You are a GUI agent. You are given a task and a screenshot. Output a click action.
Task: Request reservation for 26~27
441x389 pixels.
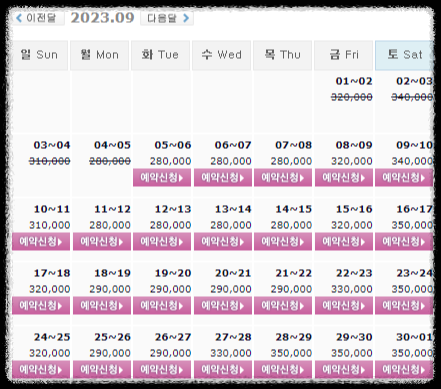(x=162, y=369)
